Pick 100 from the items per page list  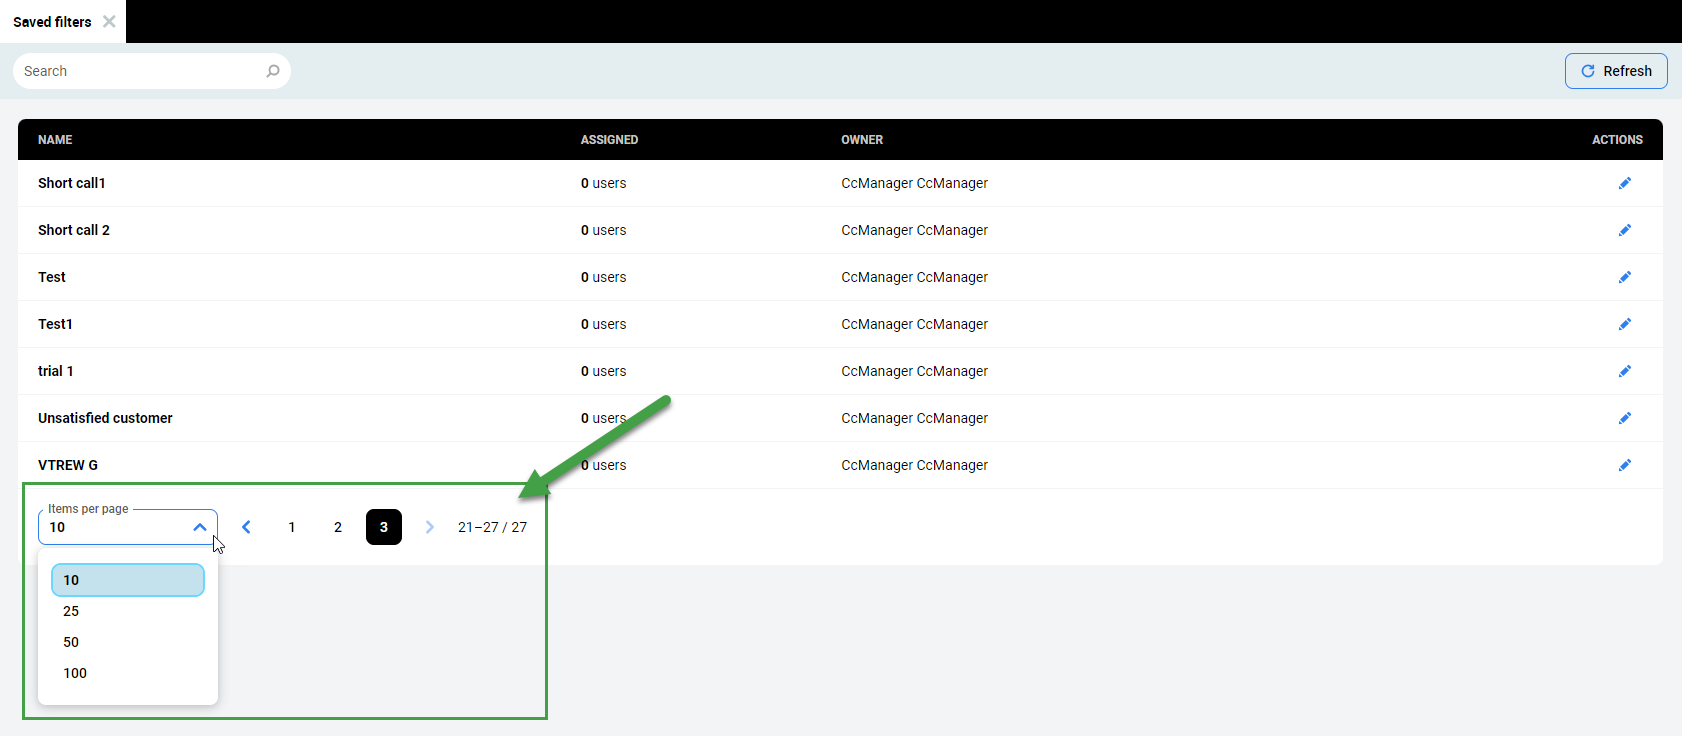tap(75, 673)
